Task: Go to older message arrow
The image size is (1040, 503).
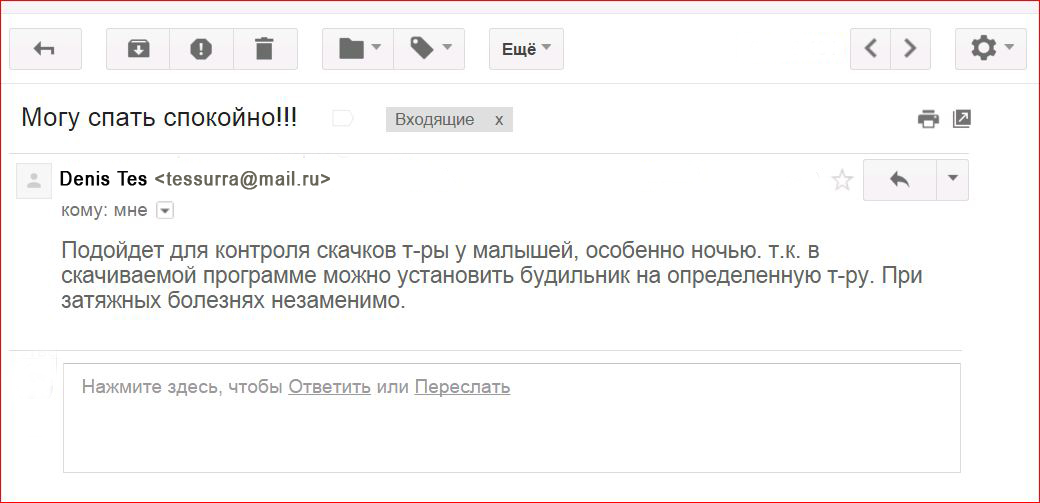Action: tap(910, 49)
